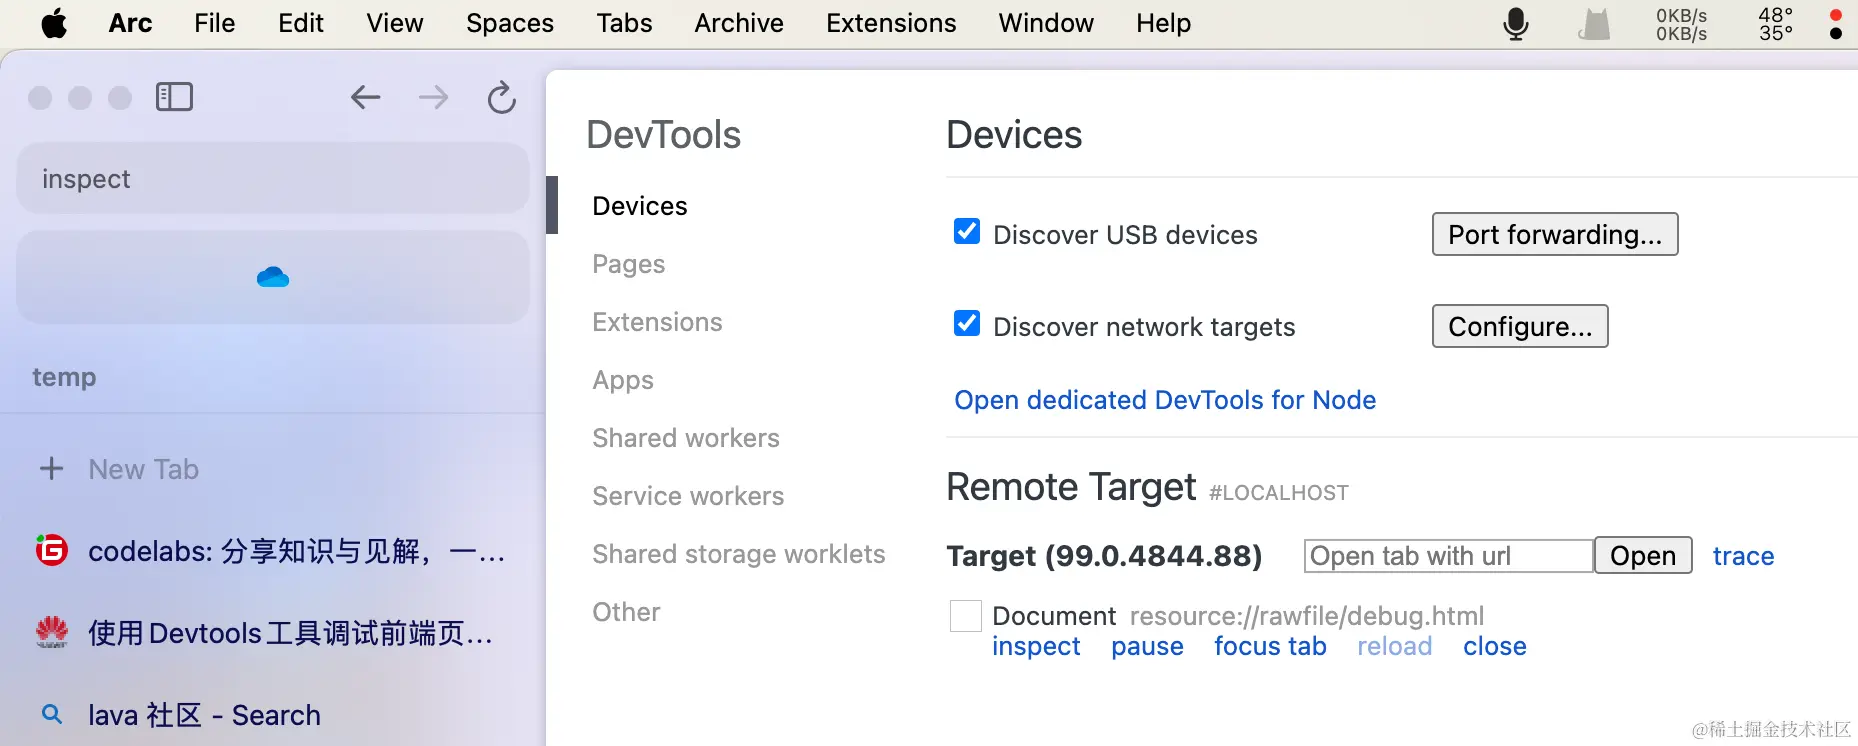Go forward with the right arrow
The width and height of the screenshot is (1858, 746).
coord(433,97)
